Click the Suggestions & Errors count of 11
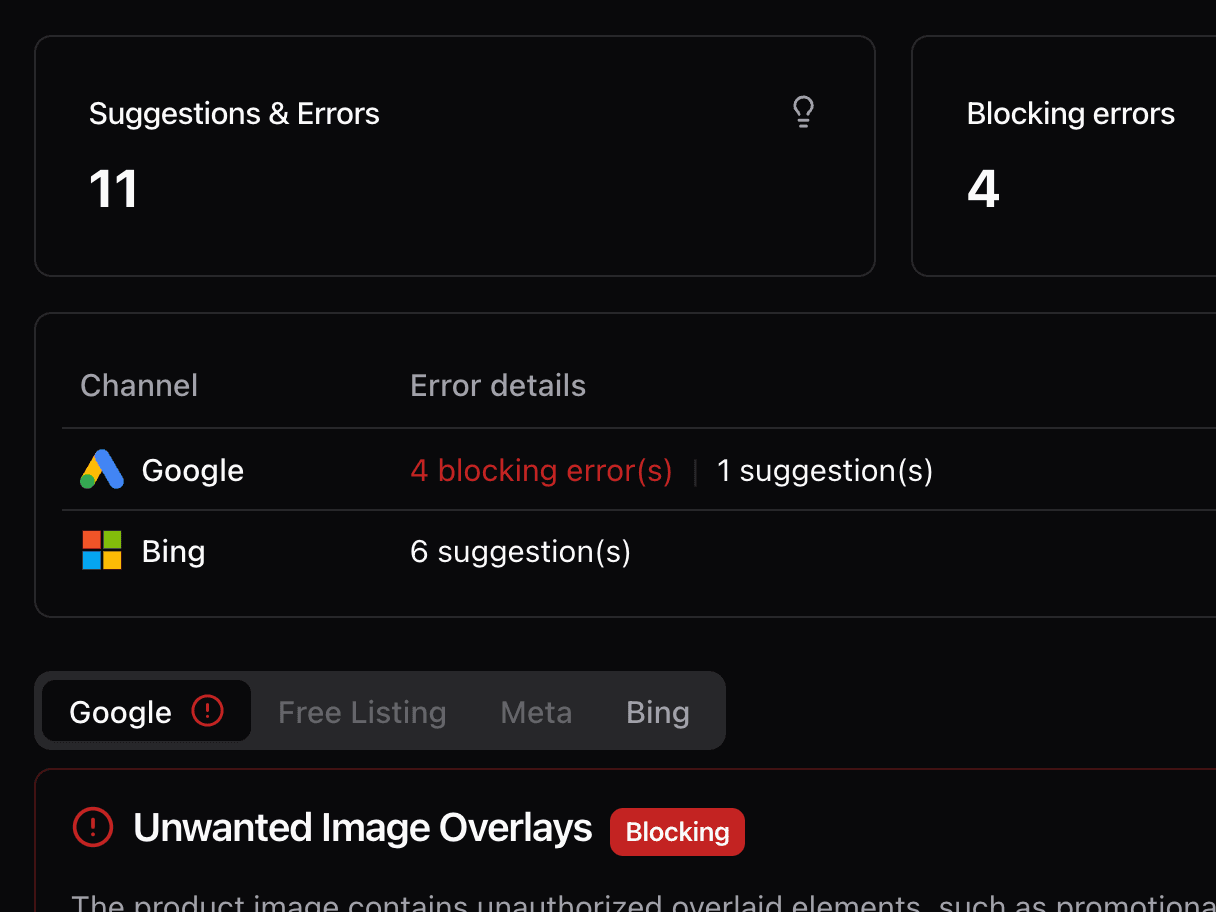1216x912 pixels. [113, 189]
